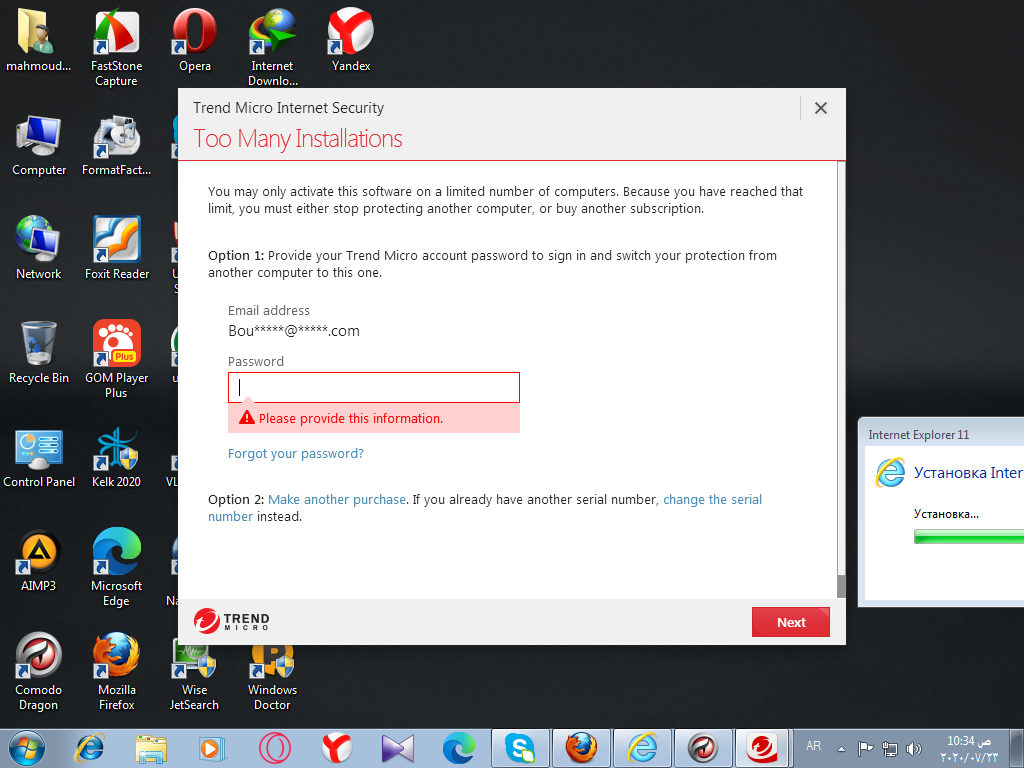Close the Trend Micro Internet Security dialog

[x=821, y=108]
